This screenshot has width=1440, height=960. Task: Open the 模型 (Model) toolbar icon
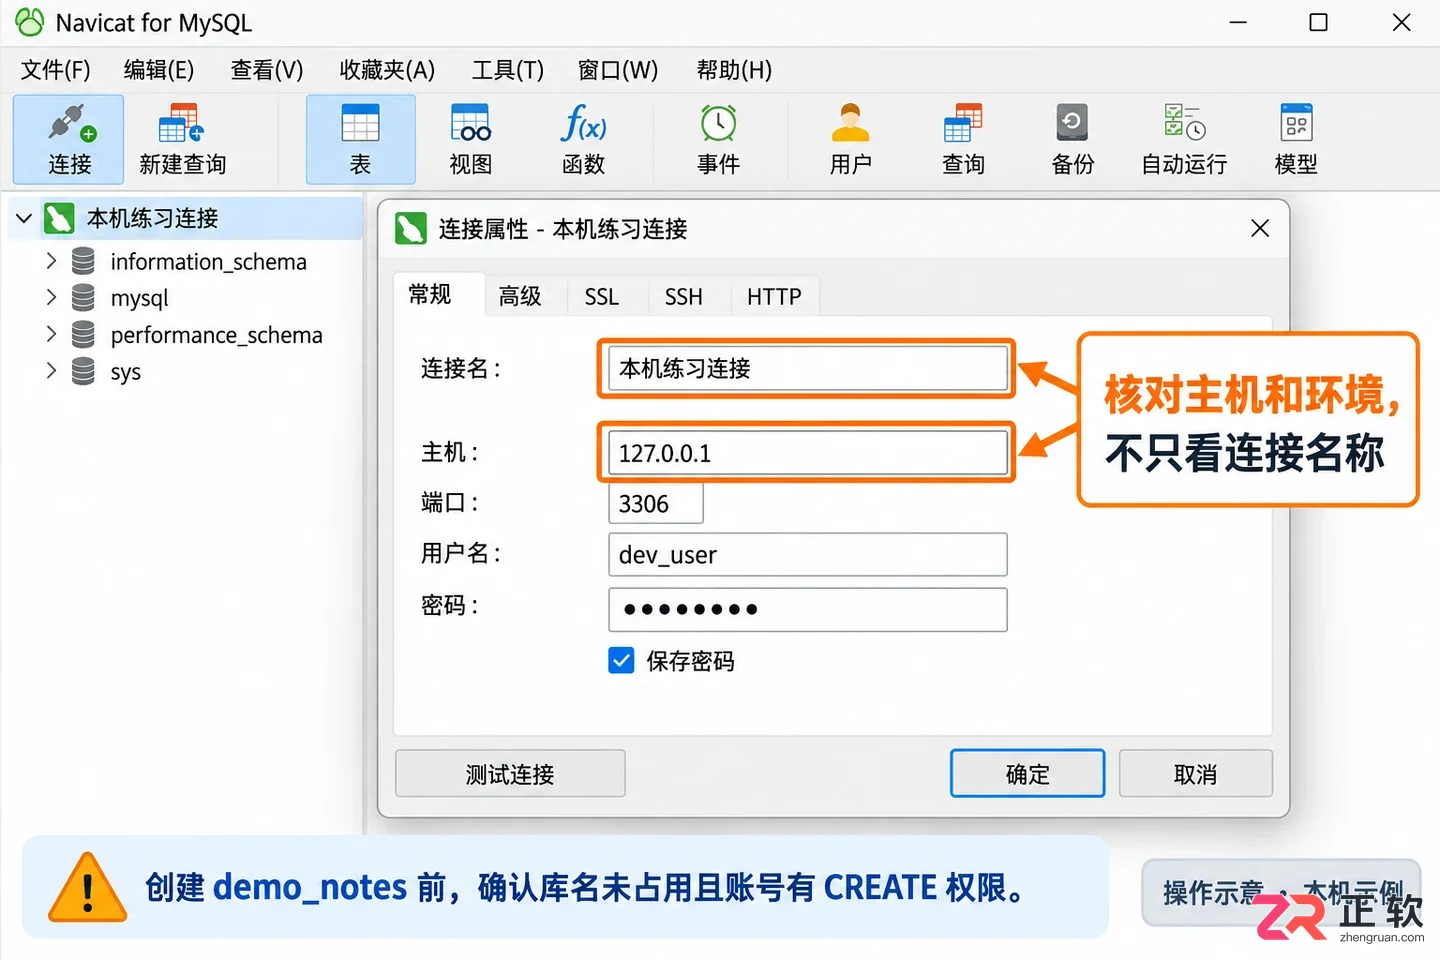point(1296,139)
